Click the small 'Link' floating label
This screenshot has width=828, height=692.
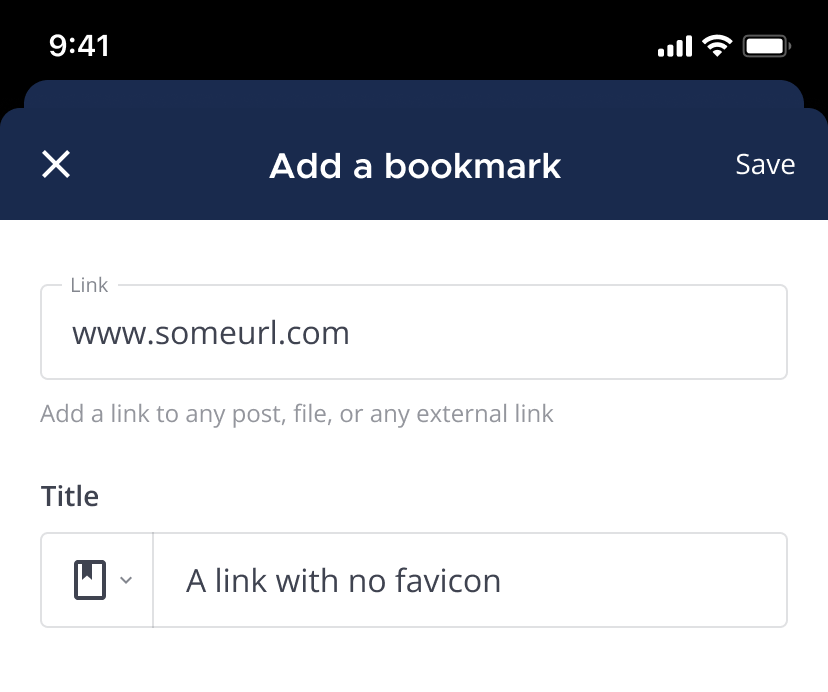pos(89,286)
